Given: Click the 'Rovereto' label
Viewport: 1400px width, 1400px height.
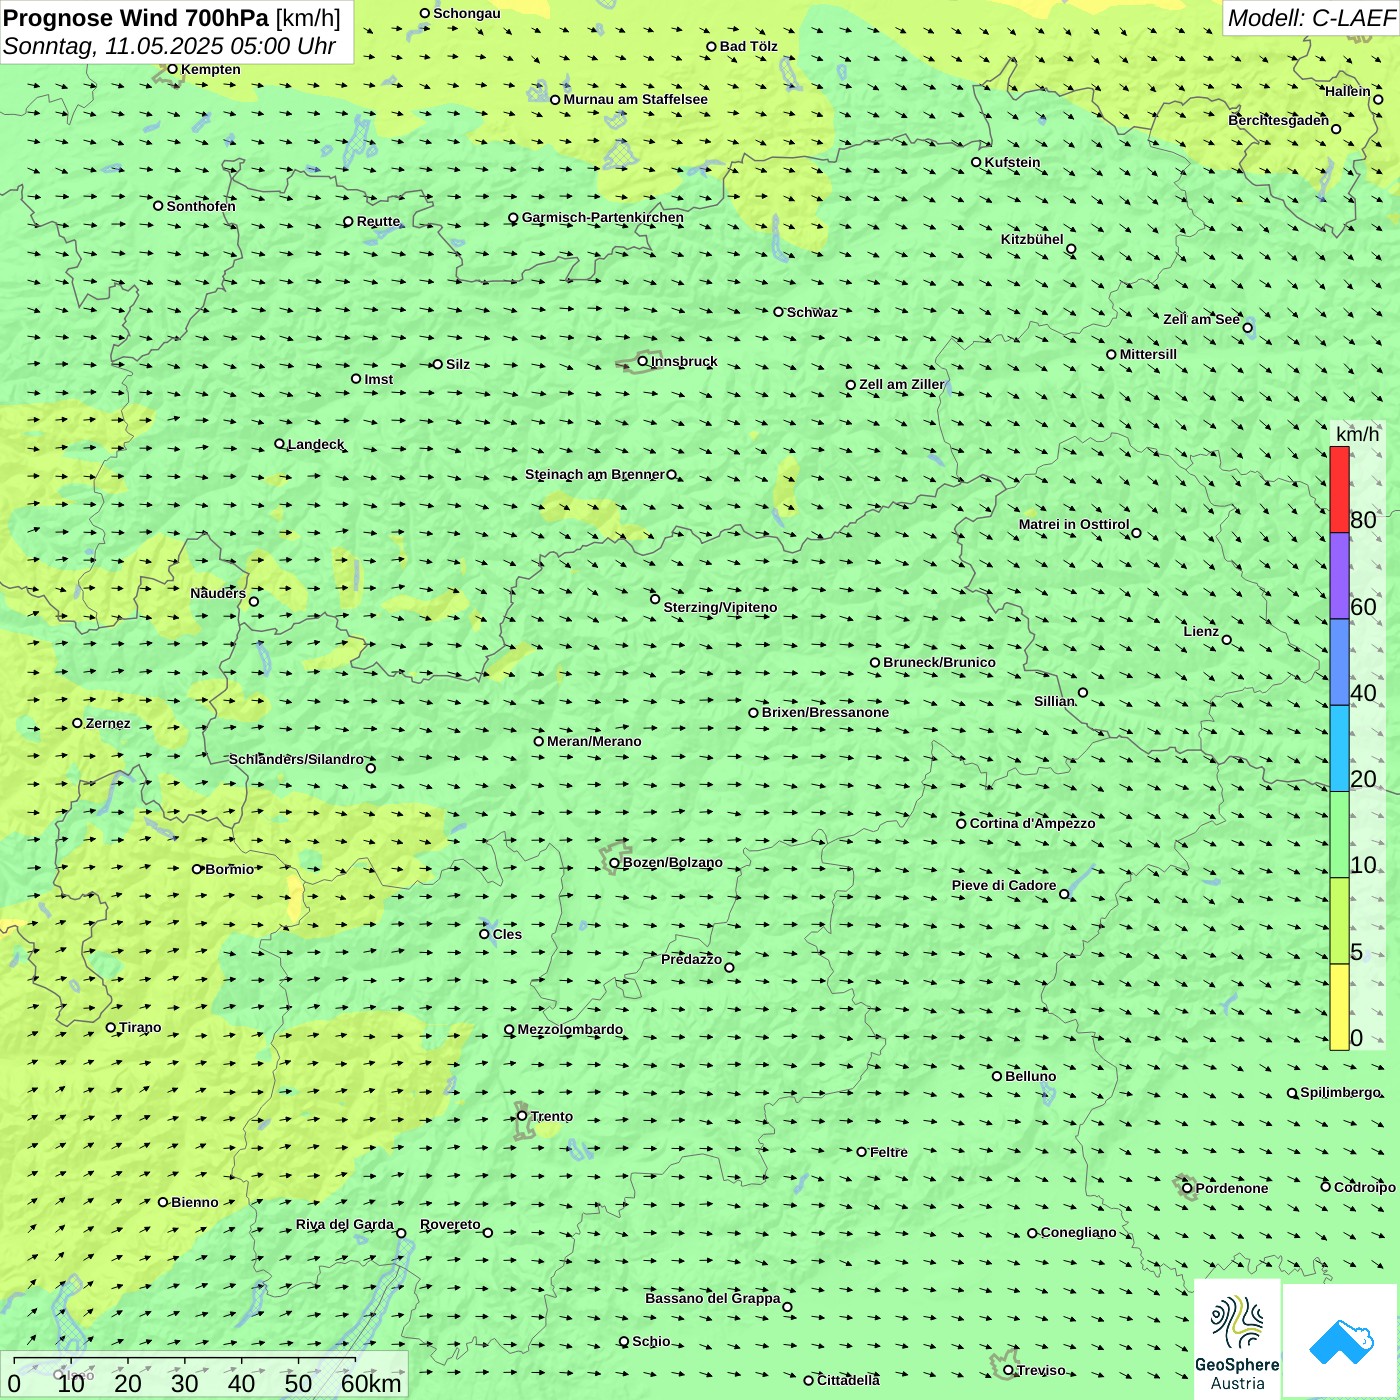Looking at the screenshot, I should [x=450, y=1224].
